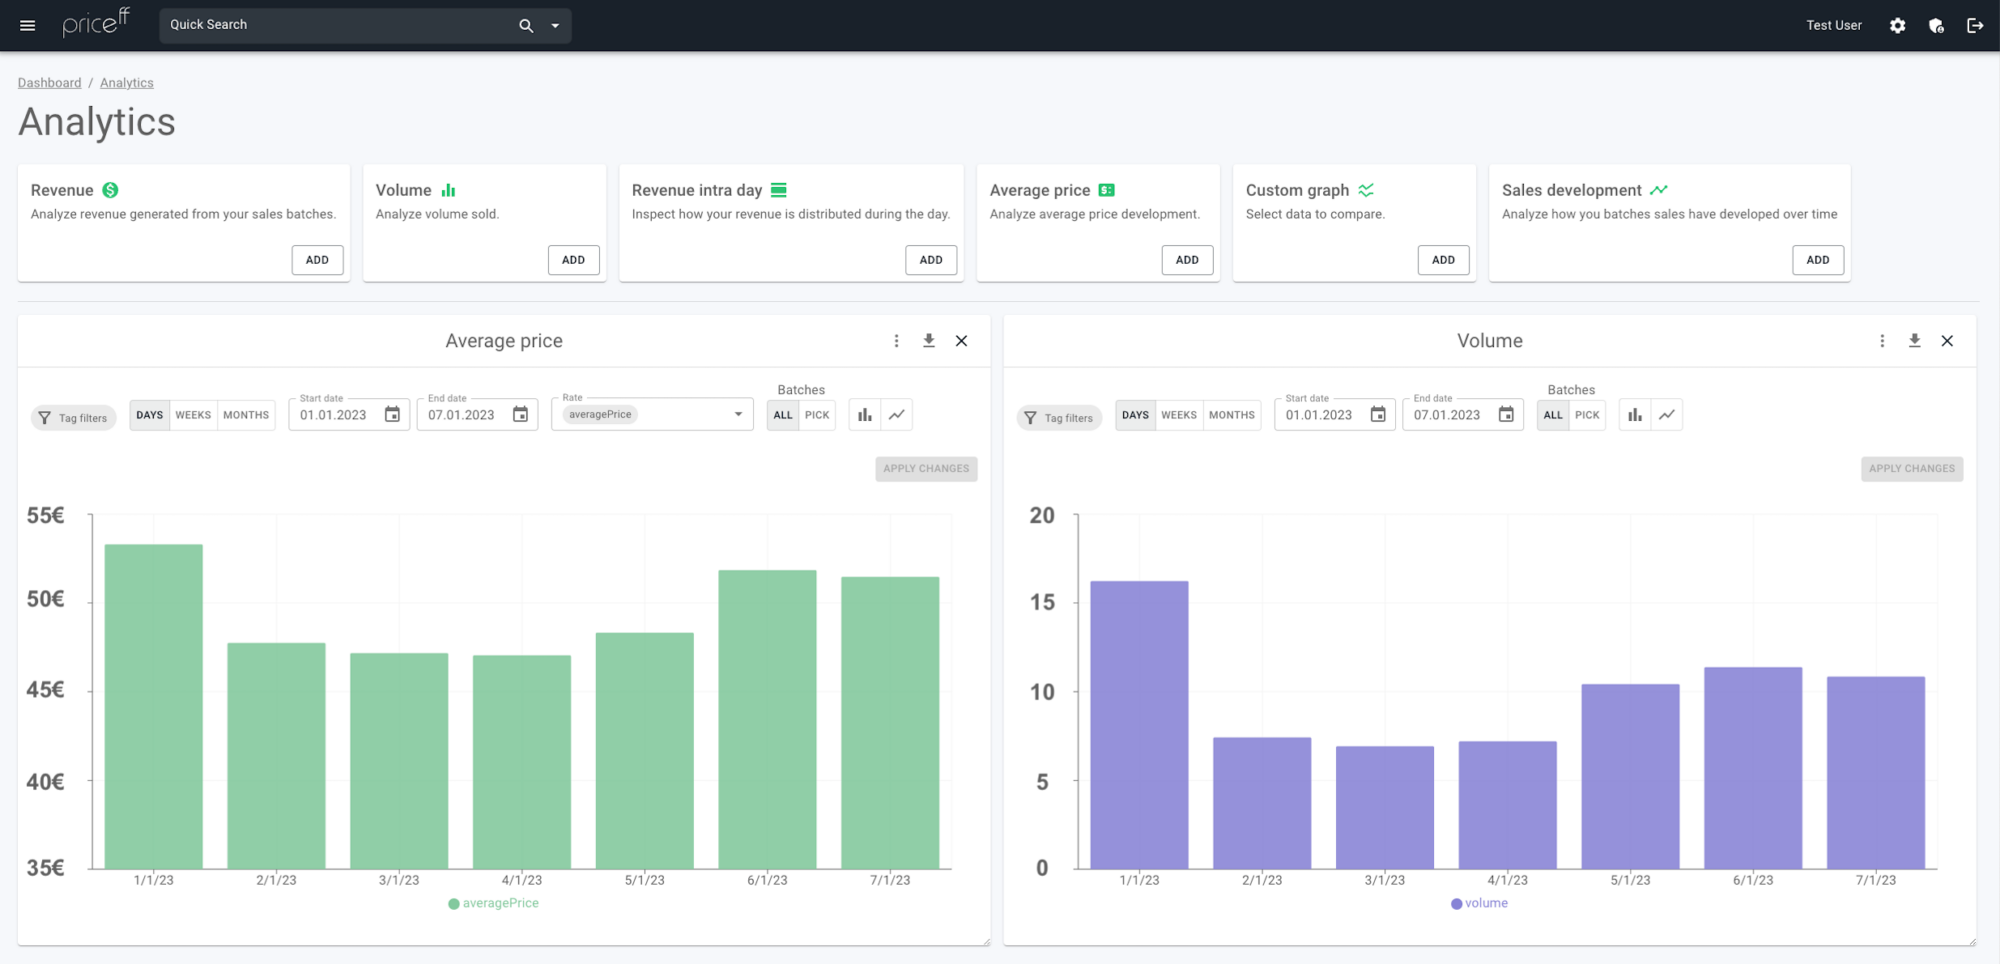Add the Revenue intra day graph
Viewport: 2000px width, 964px height.
click(931, 260)
